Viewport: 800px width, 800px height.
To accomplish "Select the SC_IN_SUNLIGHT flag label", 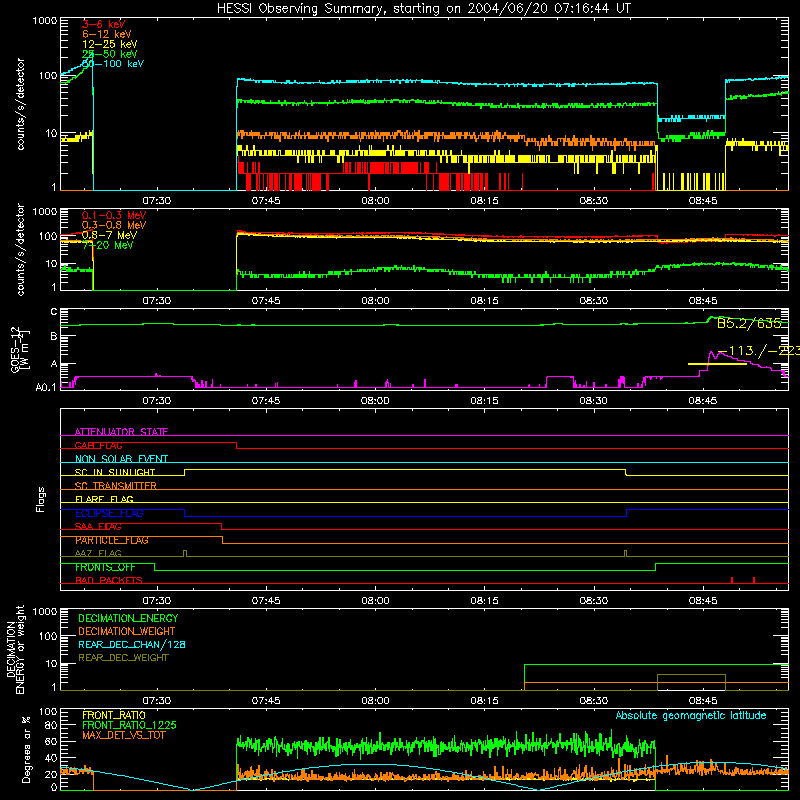I will 115,472.
